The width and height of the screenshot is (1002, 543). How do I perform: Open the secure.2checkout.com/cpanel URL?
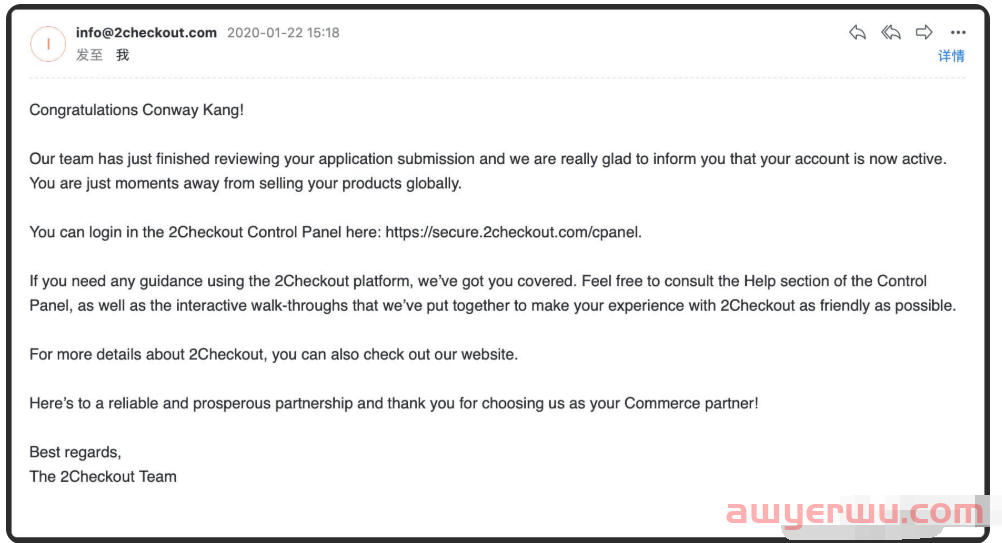[x=512, y=232]
